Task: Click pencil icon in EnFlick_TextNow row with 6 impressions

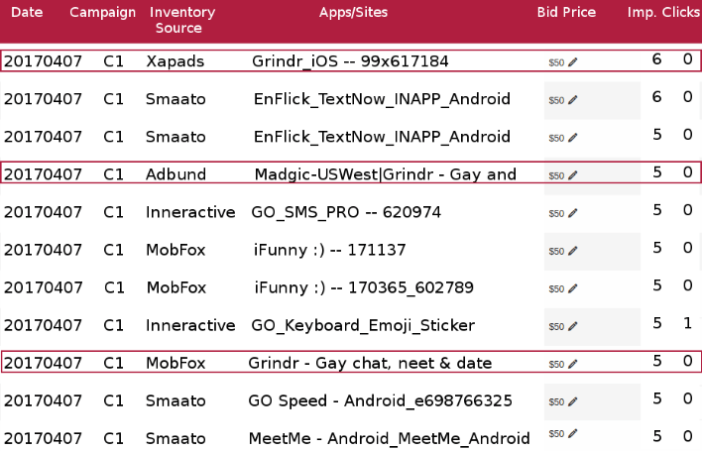Action: [x=573, y=100]
